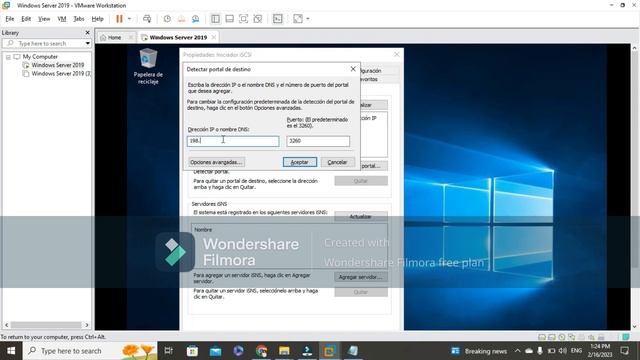
Task: Close the Library panel
Action: 87,32
